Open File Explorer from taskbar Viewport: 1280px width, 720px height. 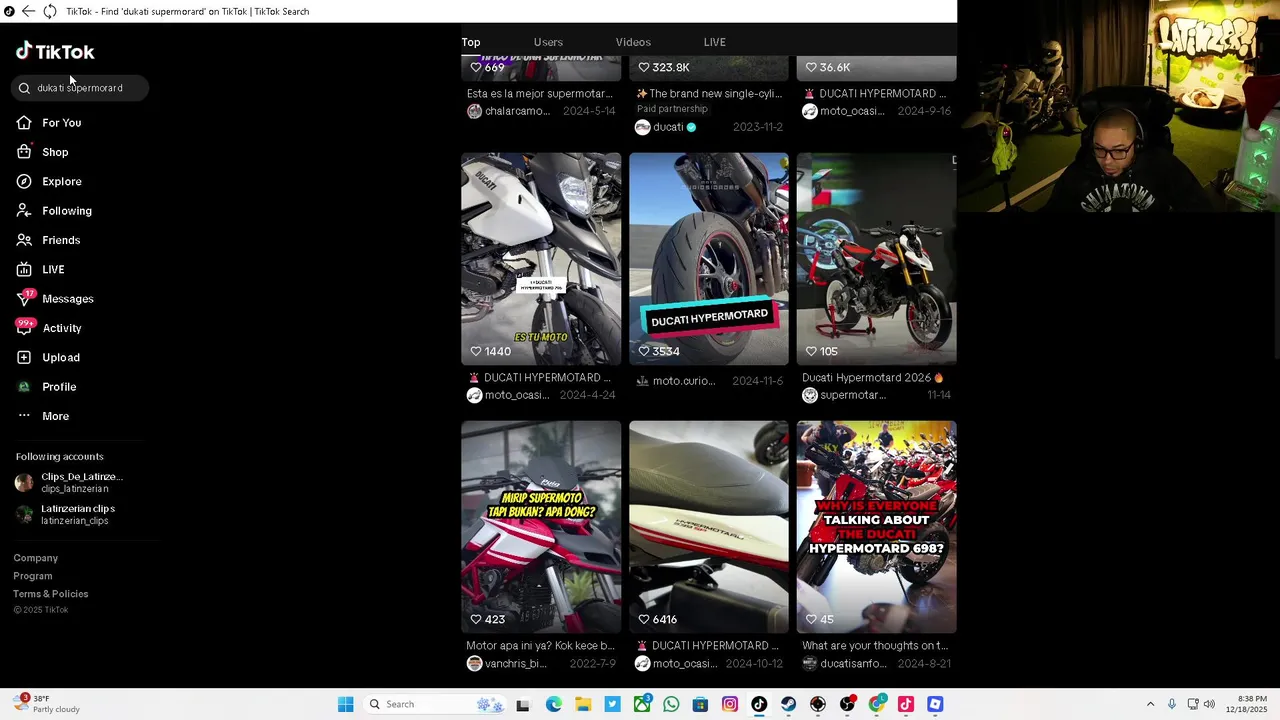[583, 704]
